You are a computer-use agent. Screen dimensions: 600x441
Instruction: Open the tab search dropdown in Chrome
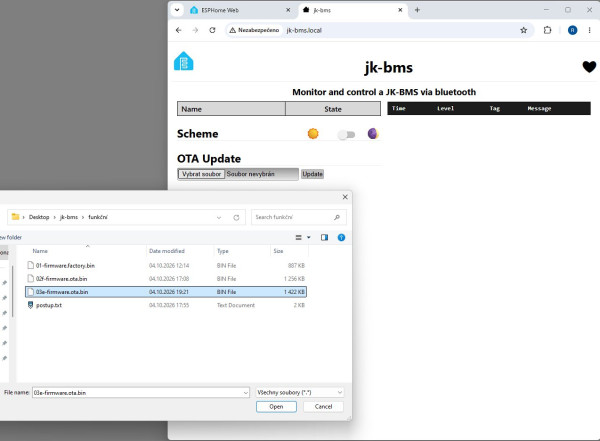pyautogui.click(x=177, y=10)
